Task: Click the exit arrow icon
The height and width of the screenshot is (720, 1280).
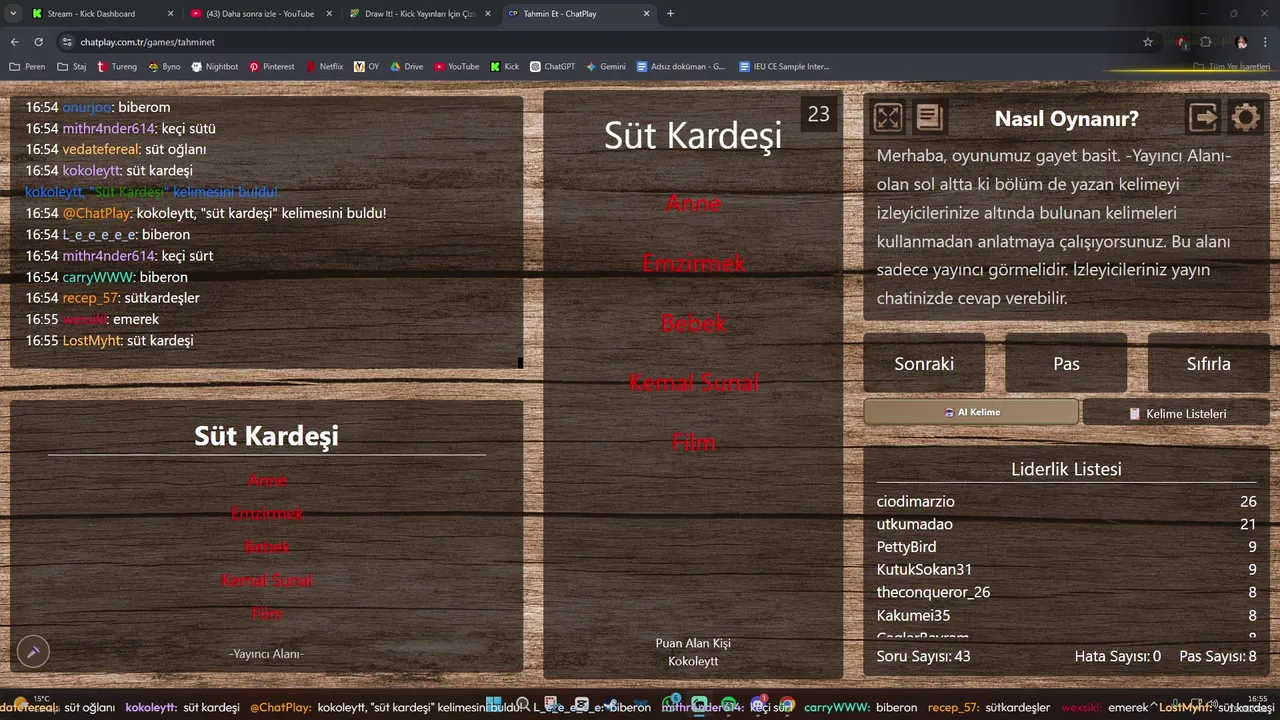Action: point(1204,118)
